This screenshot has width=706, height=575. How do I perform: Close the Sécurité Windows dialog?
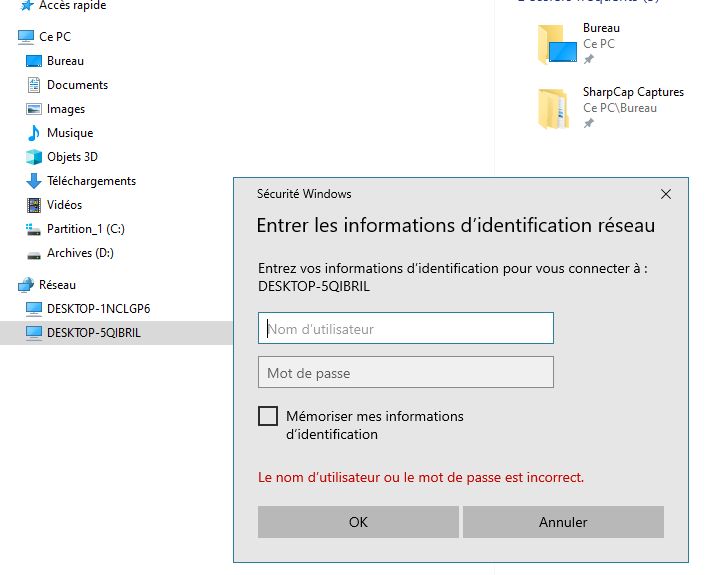click(666, 194)
